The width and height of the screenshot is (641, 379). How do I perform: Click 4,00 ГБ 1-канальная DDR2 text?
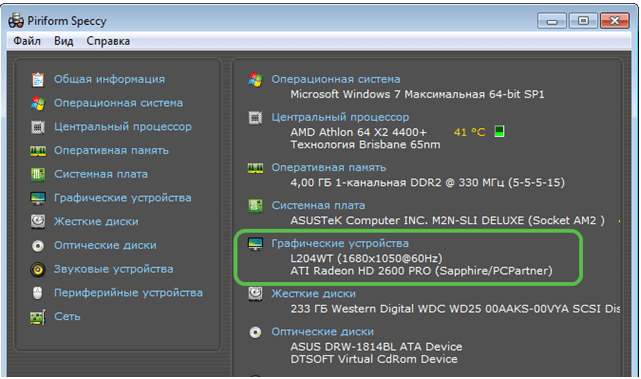point(428,182)
